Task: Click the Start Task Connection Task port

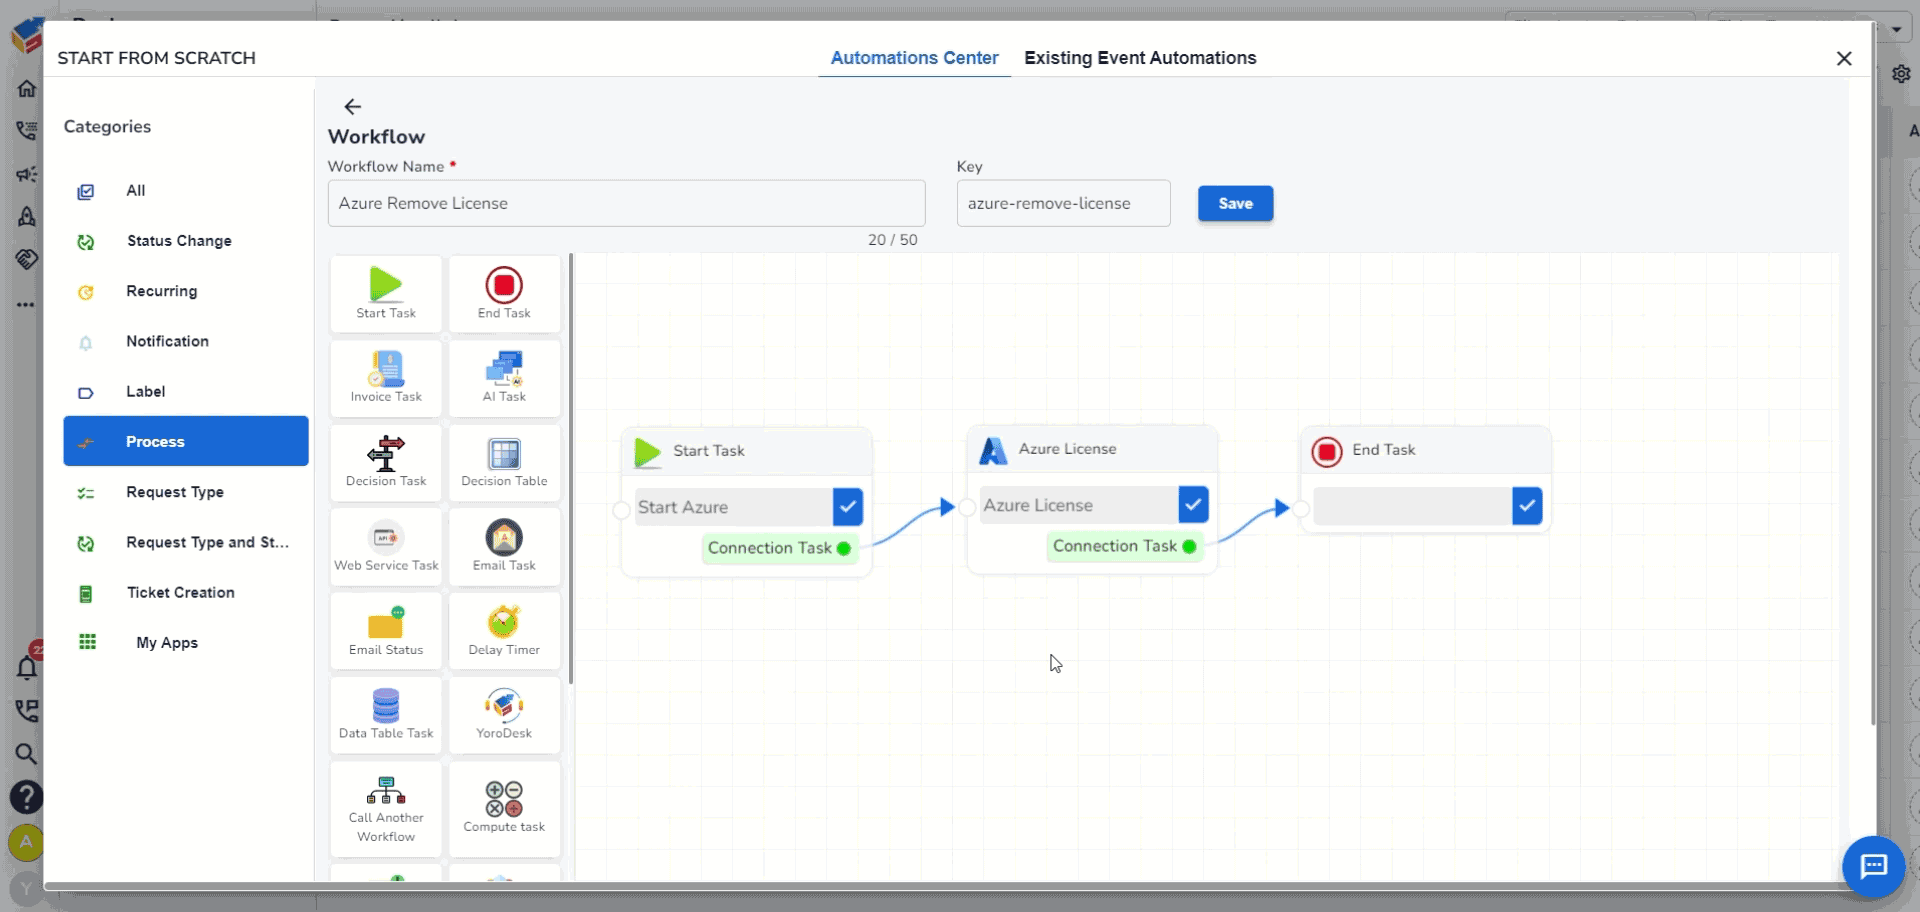Action: point(844,548)
